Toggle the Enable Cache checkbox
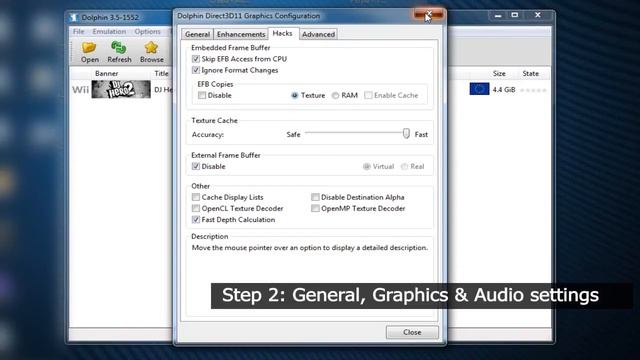The image size is (640, 360). (x=368, y=95)
